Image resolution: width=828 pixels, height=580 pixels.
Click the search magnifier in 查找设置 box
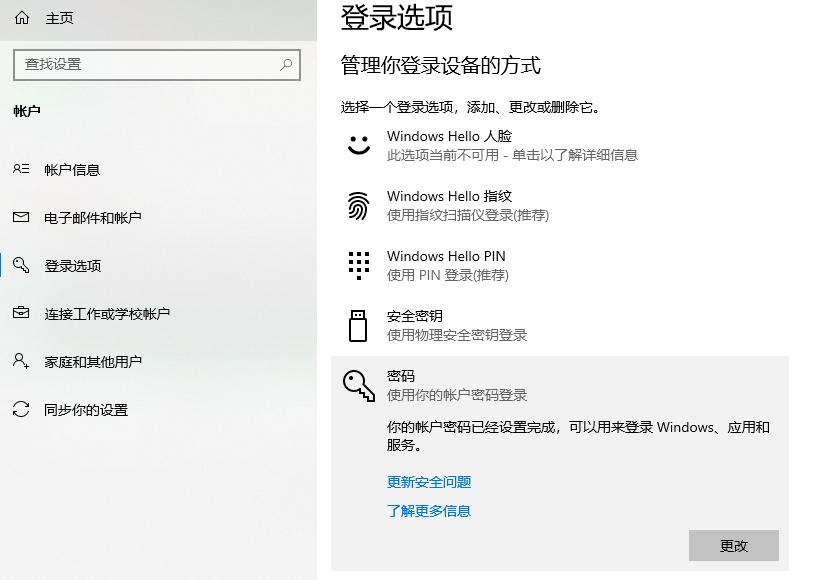[285, 64]
